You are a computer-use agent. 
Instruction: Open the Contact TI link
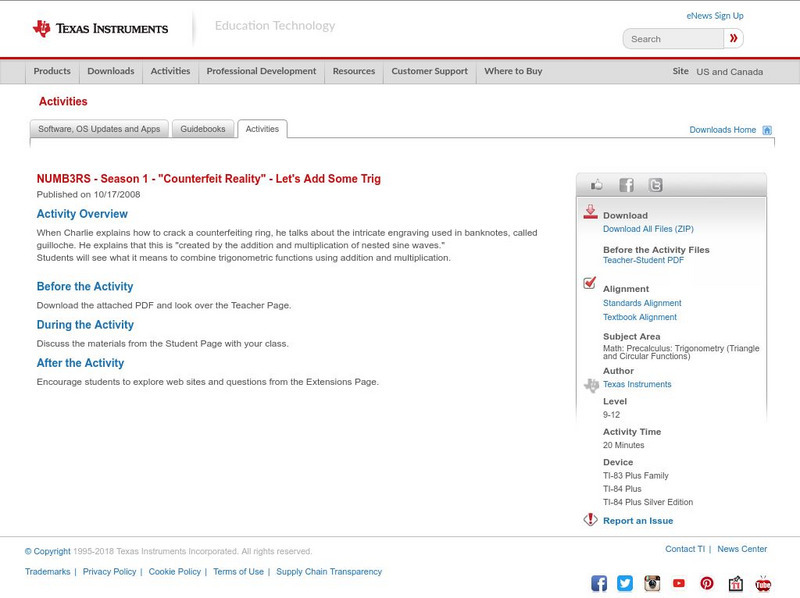[685, 549]
